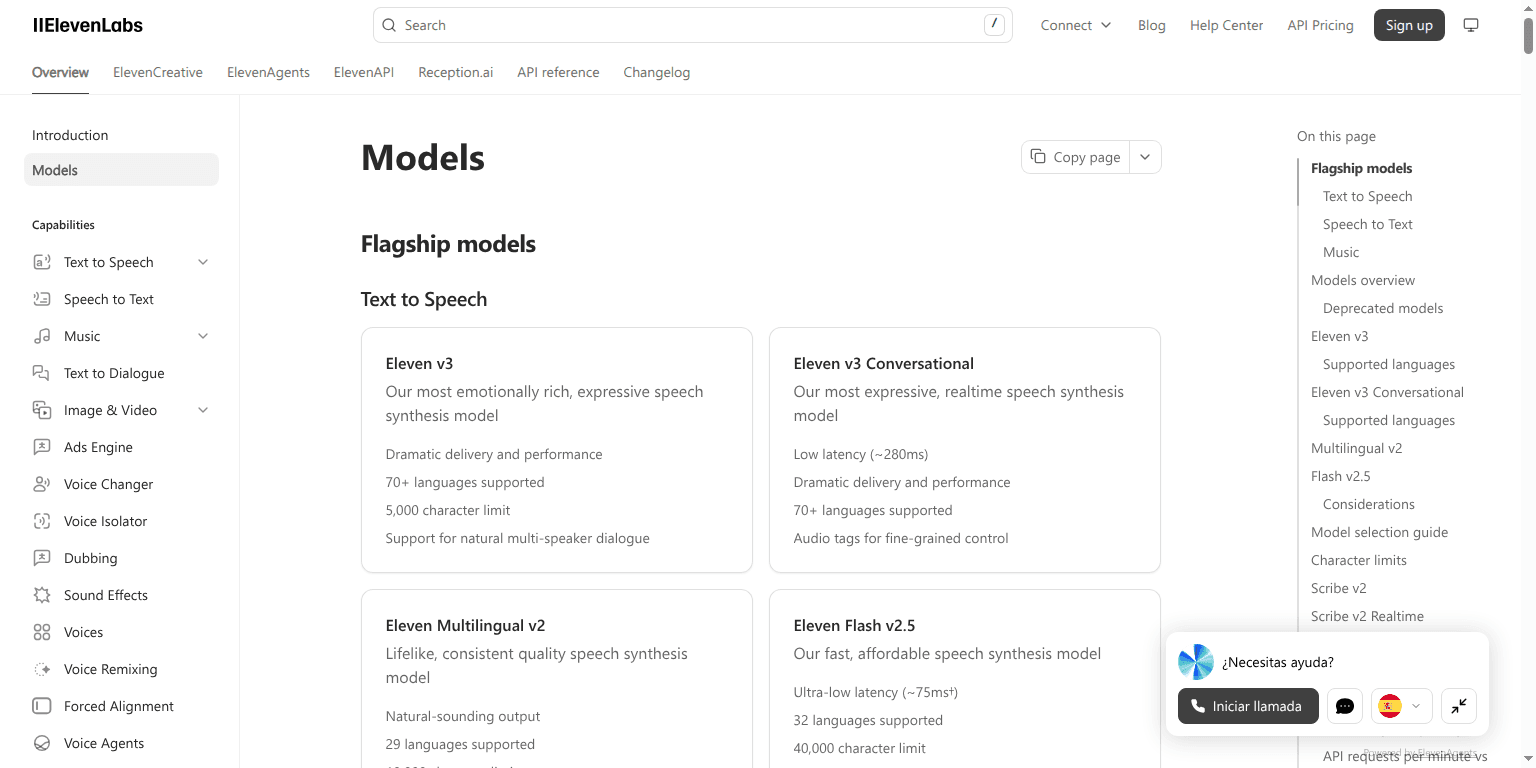The height and width of the screenshot is (768, 1536).
Task: Open the Blog link
Action: pos(1152,25)
